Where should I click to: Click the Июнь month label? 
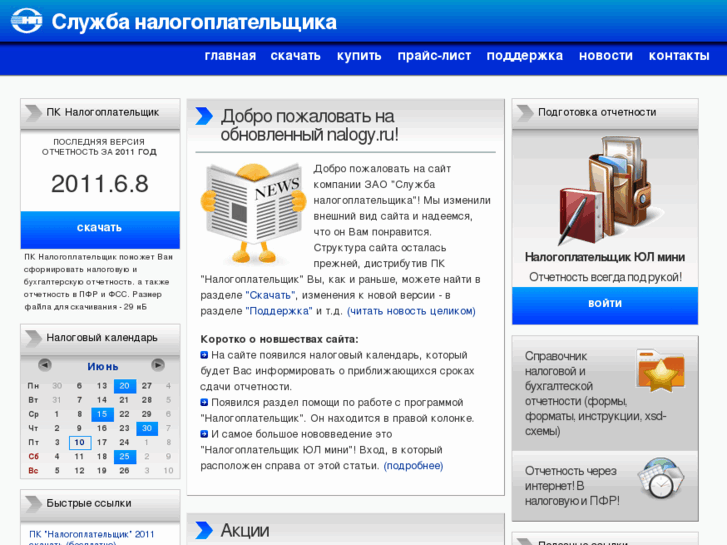pos(103,366)
